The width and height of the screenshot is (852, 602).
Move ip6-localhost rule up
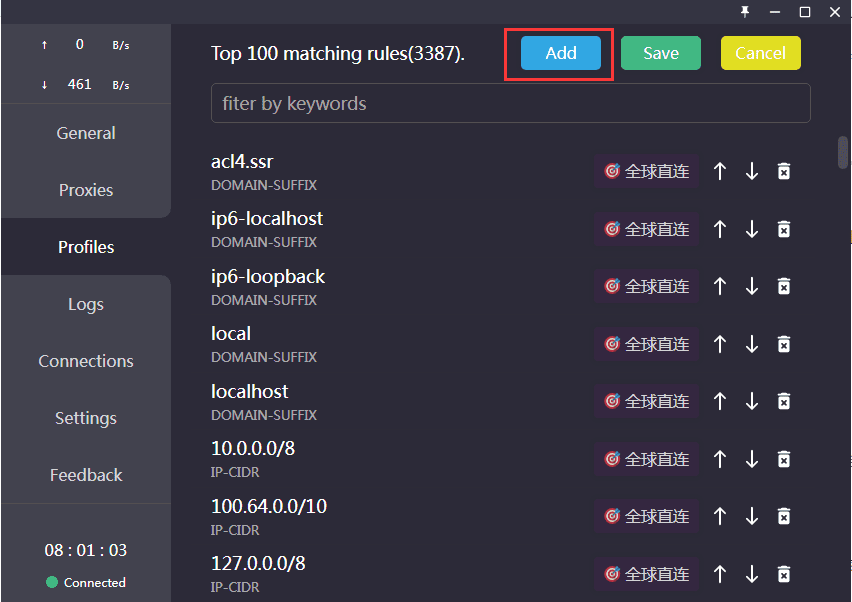coord(720,229)
